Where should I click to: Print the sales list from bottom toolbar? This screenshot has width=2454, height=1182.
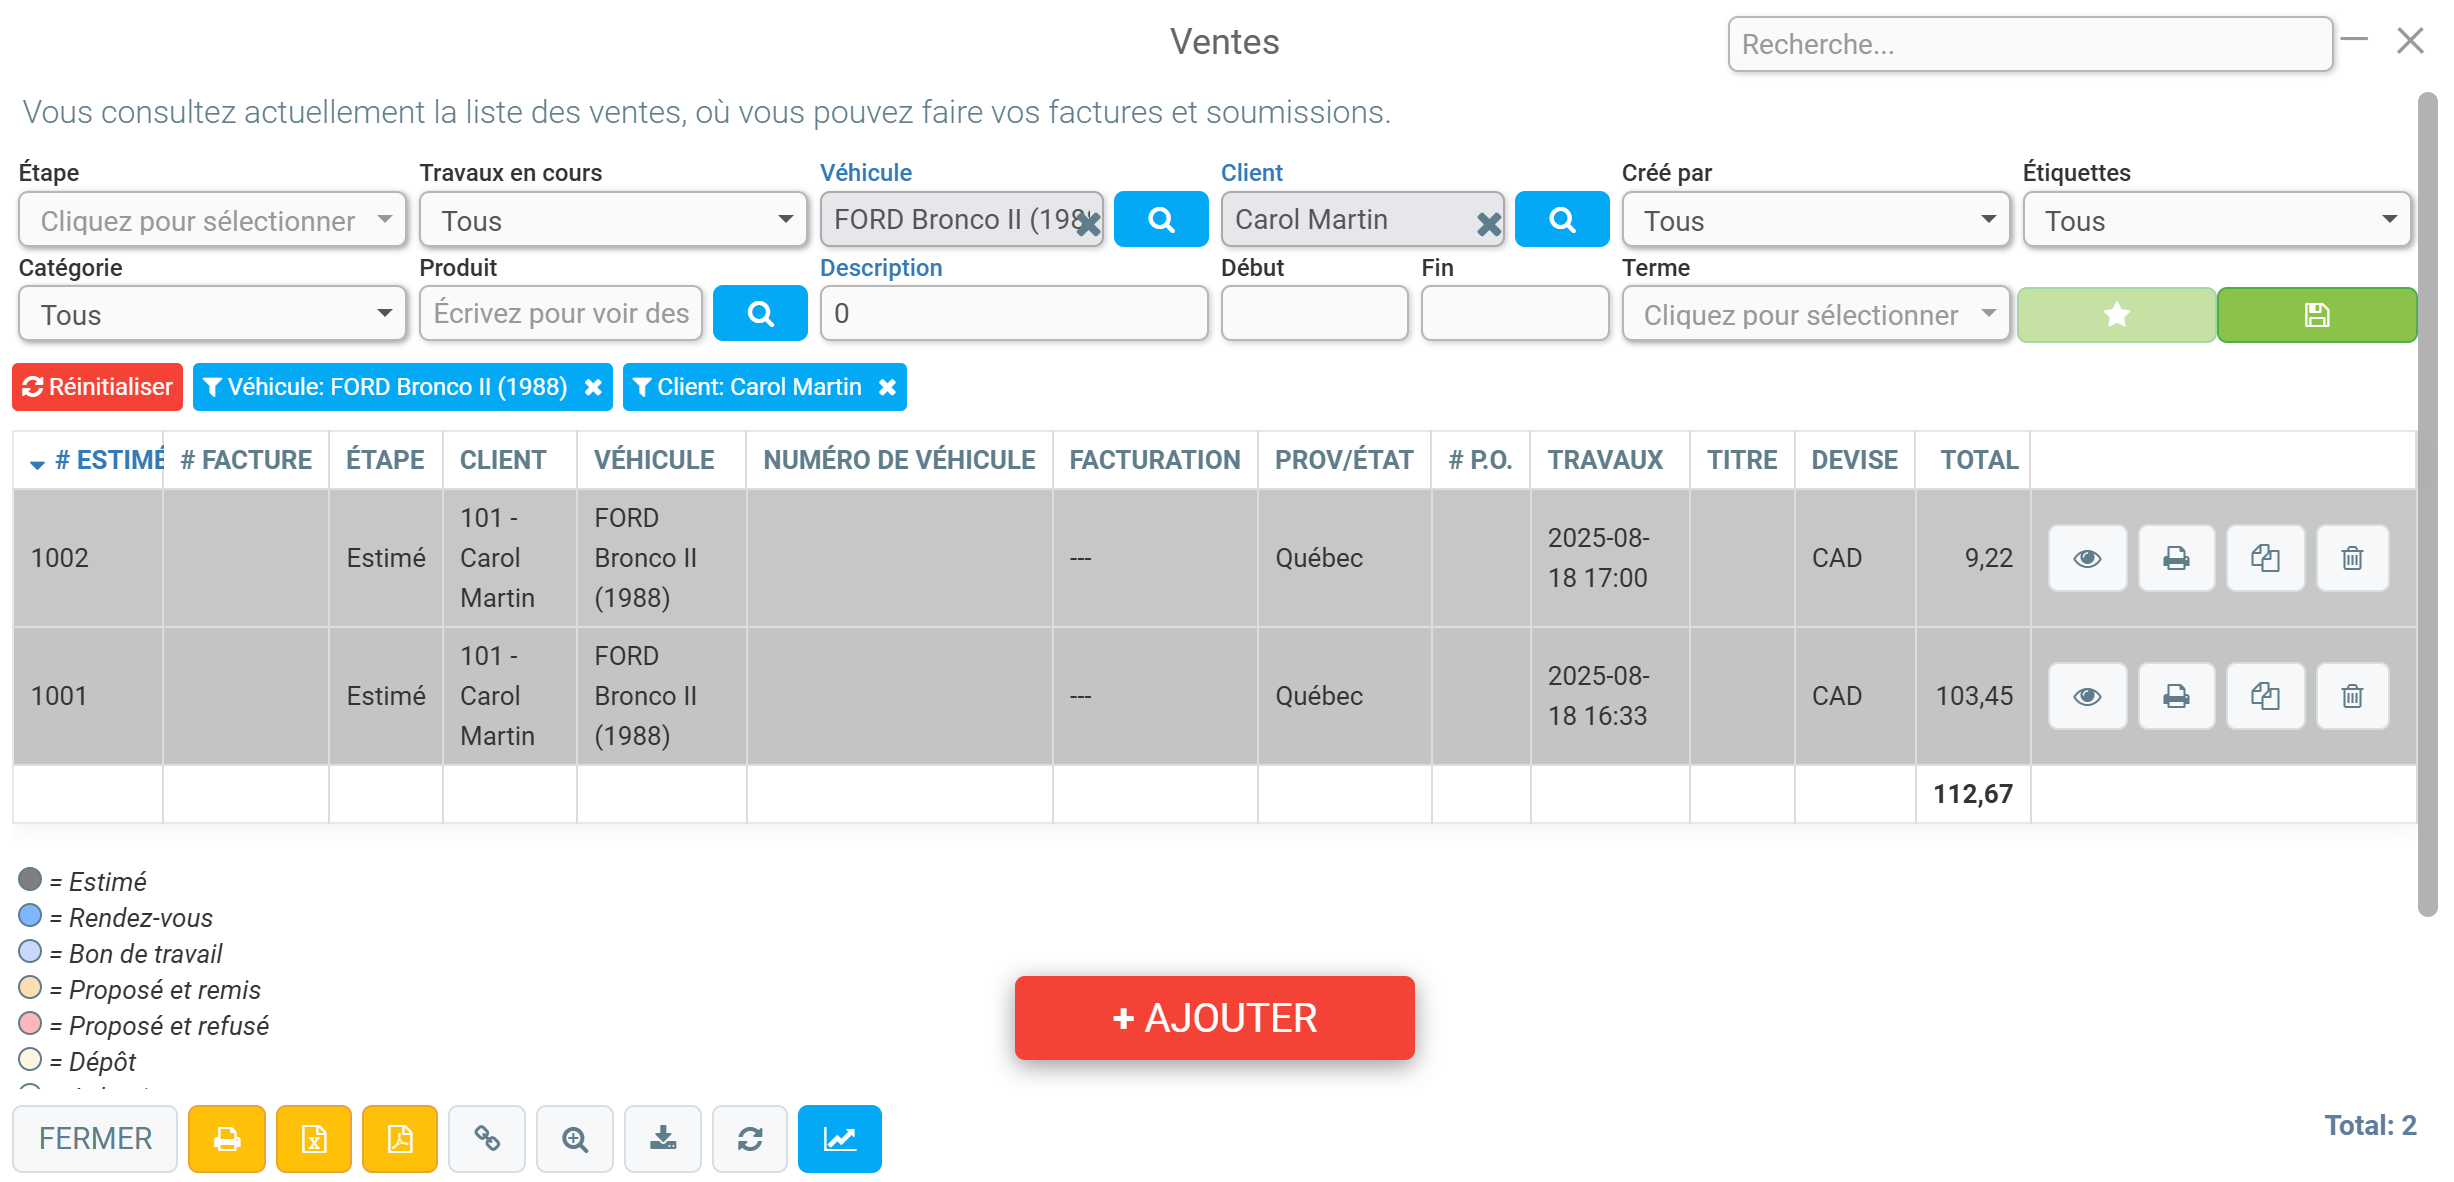(x=227, y=1139)
